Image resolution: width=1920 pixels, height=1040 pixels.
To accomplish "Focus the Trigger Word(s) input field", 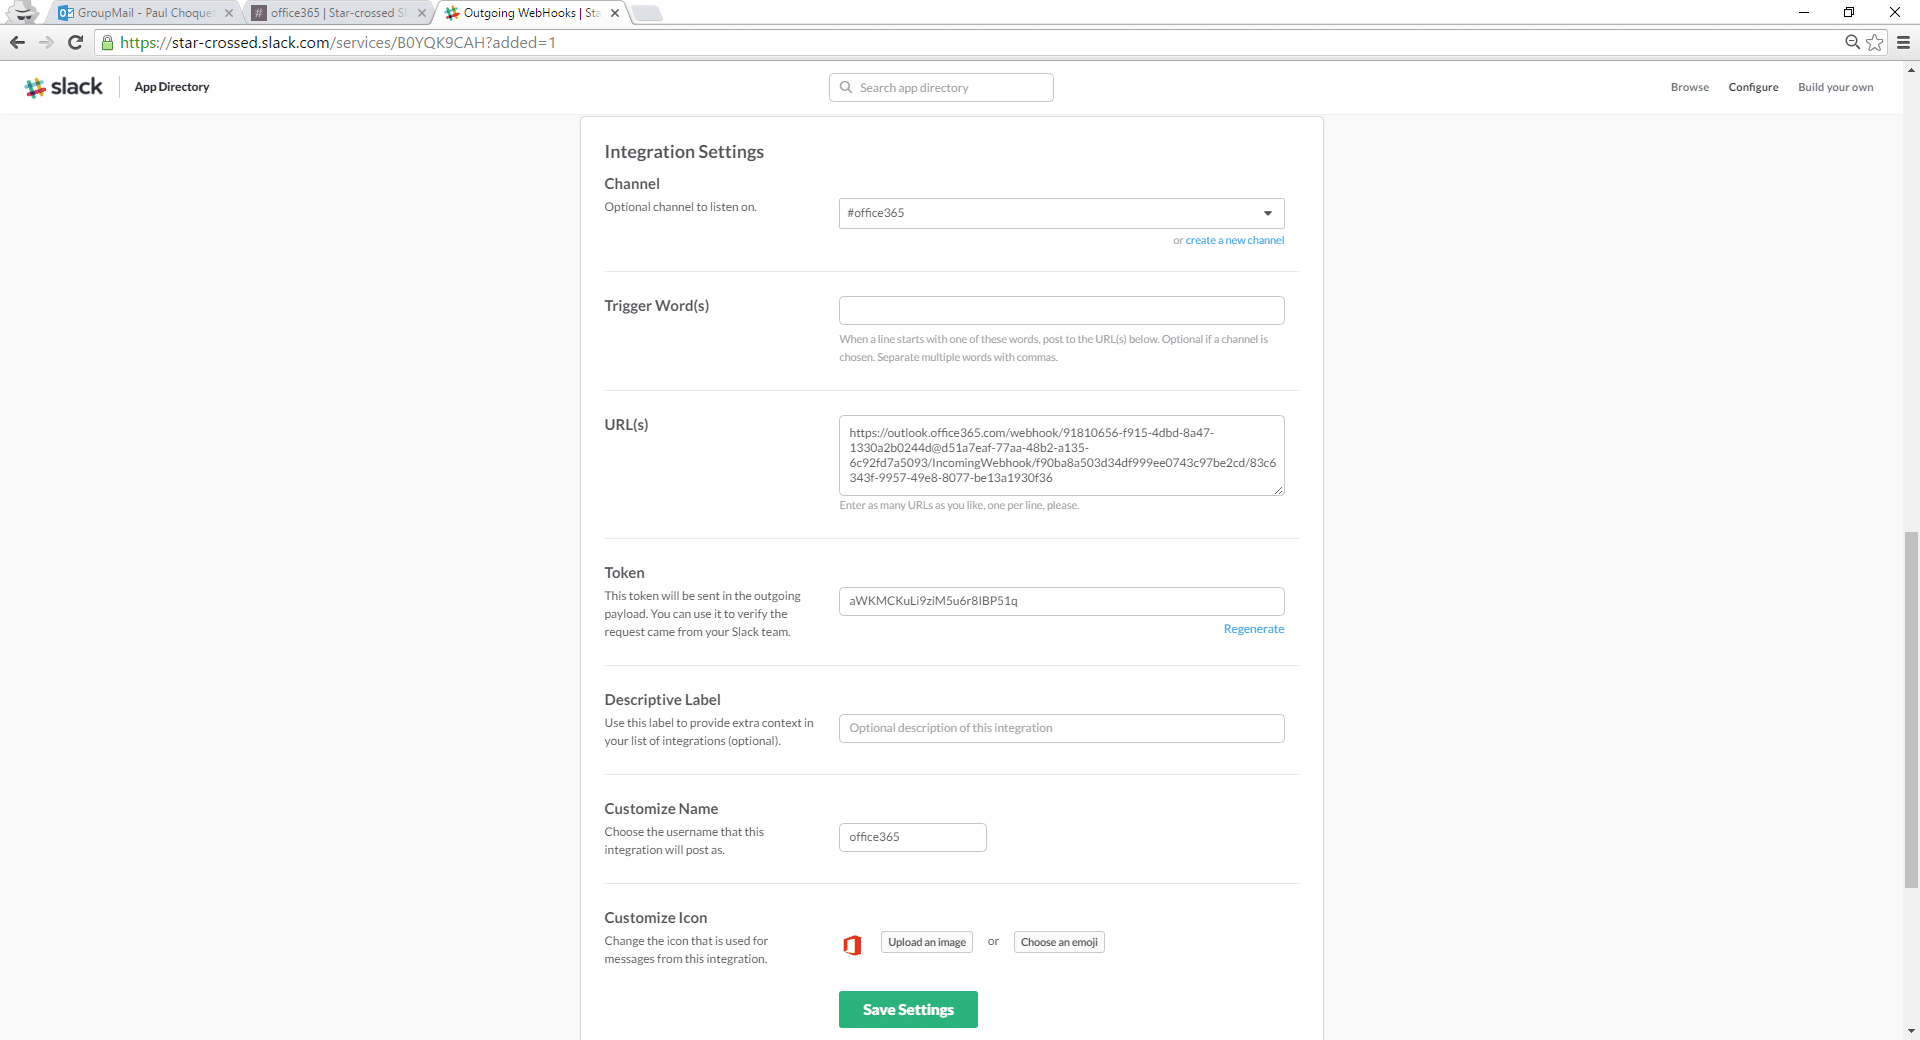I will [1061, 310].
